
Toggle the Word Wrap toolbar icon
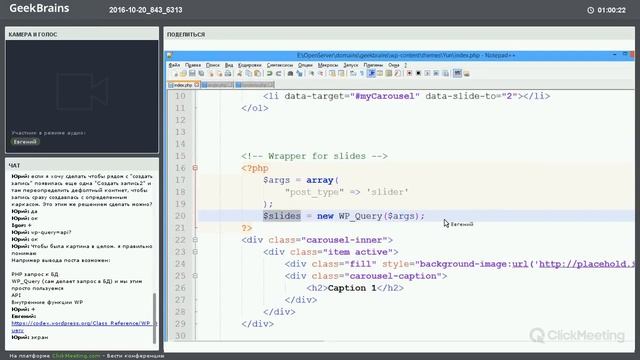(x=353, y=73)
